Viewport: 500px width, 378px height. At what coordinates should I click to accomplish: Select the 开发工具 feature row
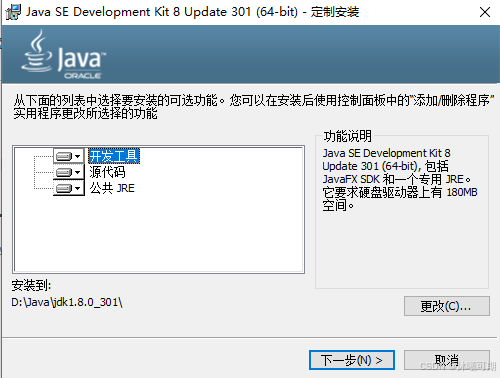(x=114, y=156)
